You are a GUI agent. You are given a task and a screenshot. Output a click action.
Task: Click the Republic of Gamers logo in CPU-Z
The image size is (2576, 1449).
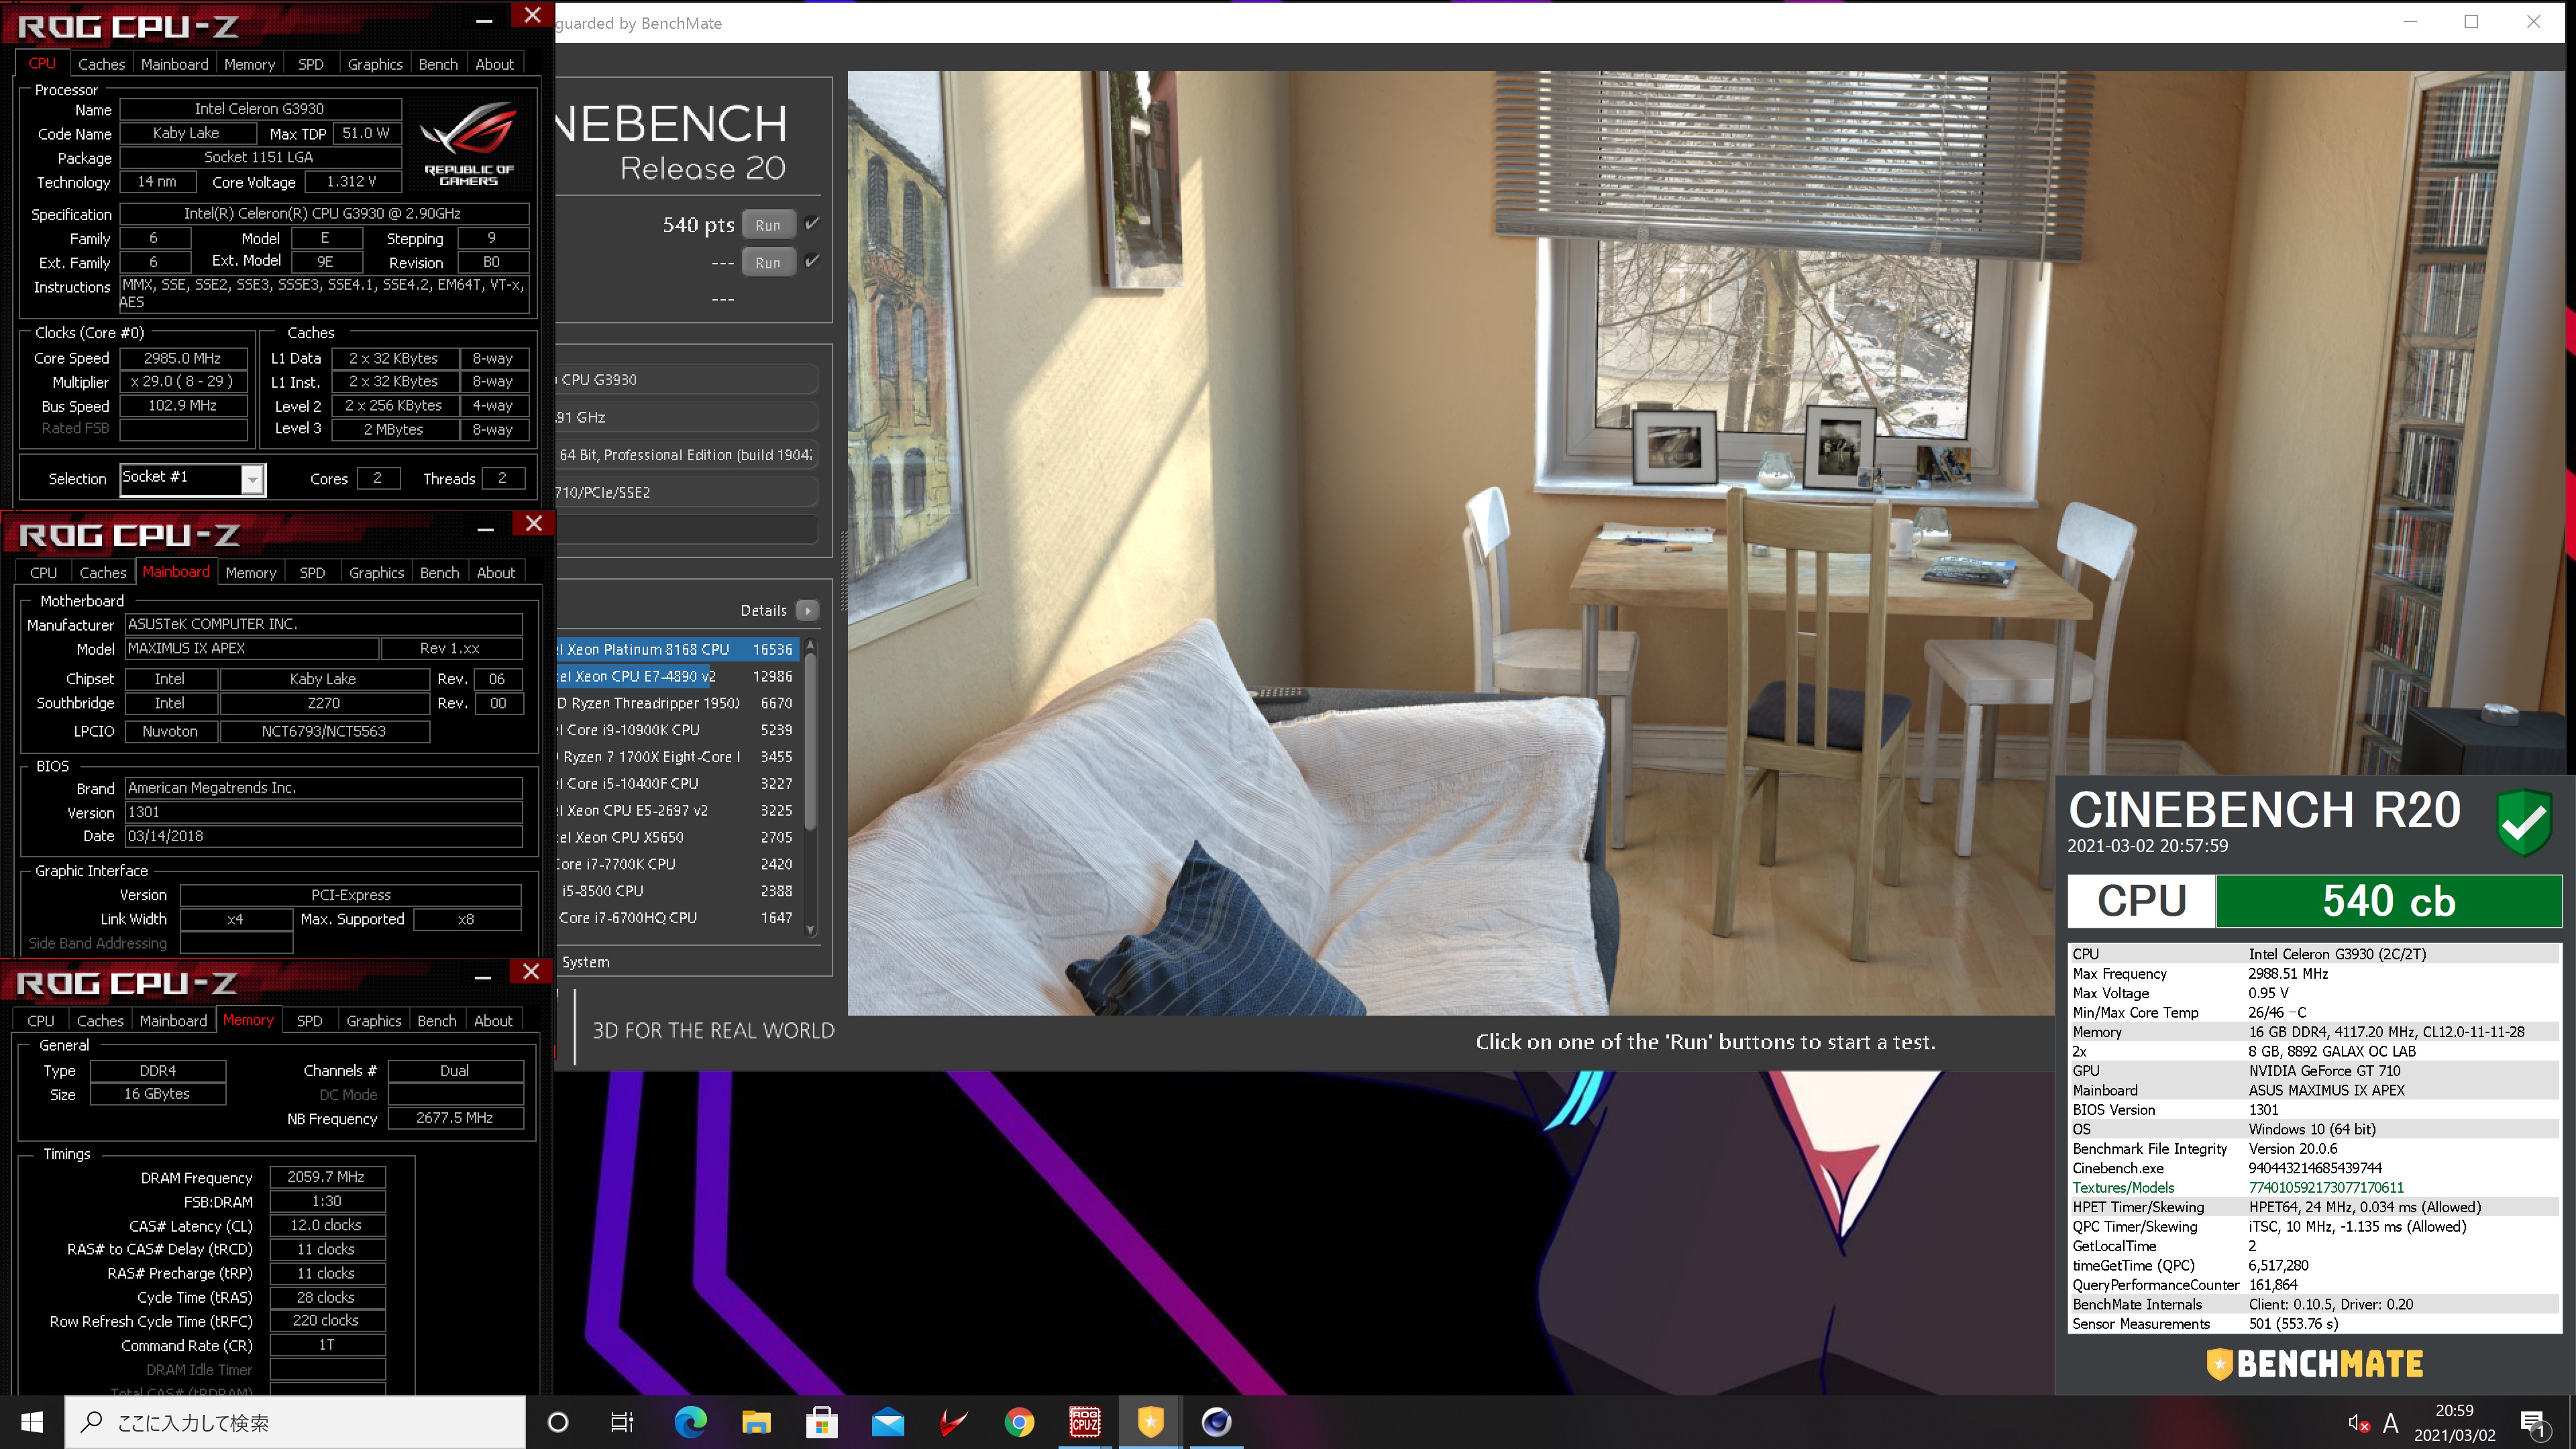pyautogui.click(x=468, y=144)
